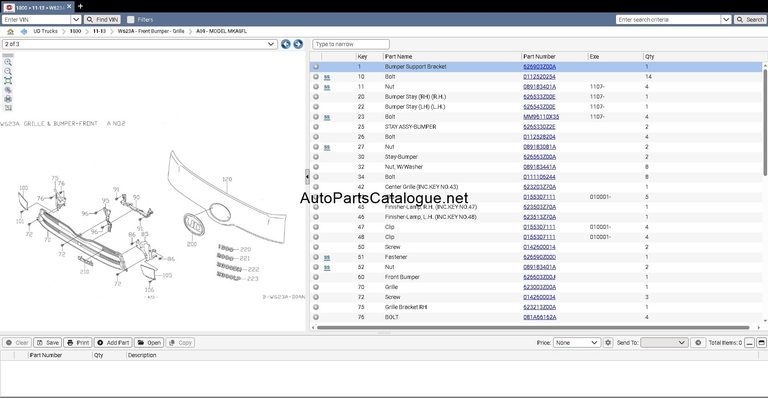Click the Save button in pick list

pyautogui.click(x=48, y=343)
